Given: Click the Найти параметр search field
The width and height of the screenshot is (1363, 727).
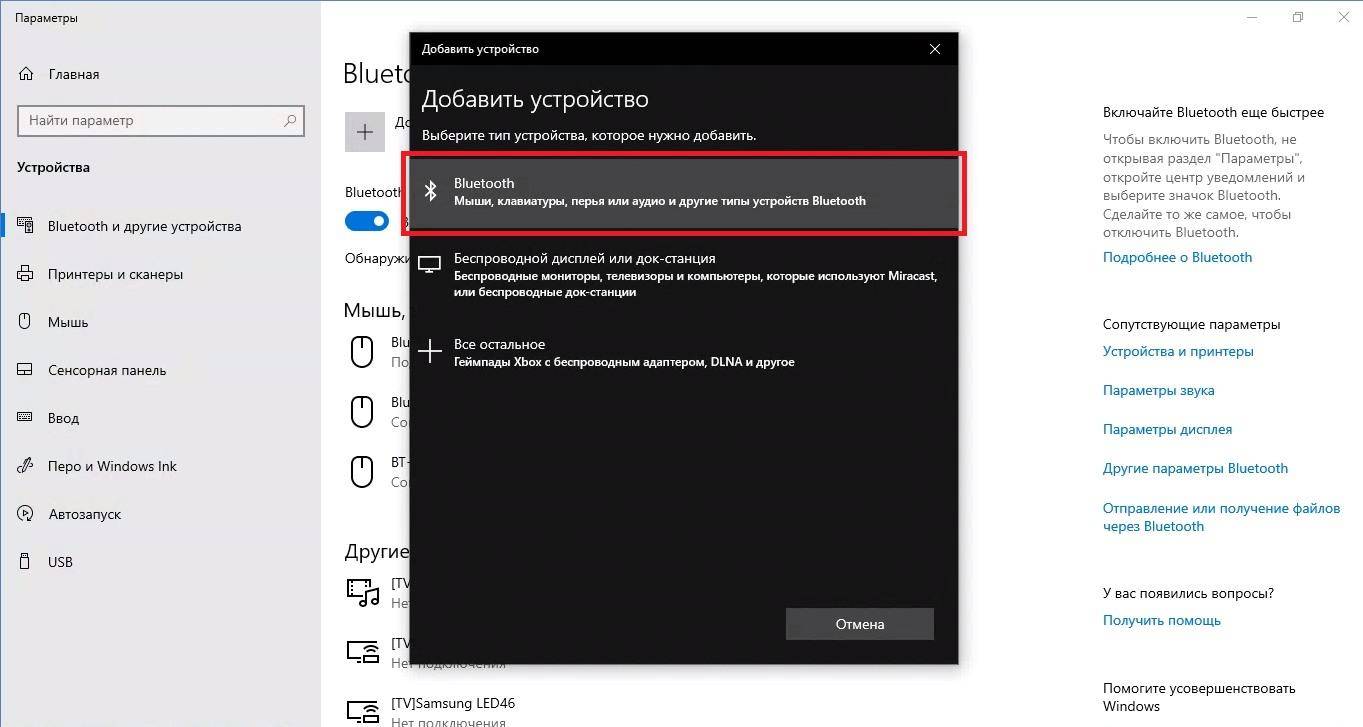Looking at the screenshot, I should pos(160,120).
